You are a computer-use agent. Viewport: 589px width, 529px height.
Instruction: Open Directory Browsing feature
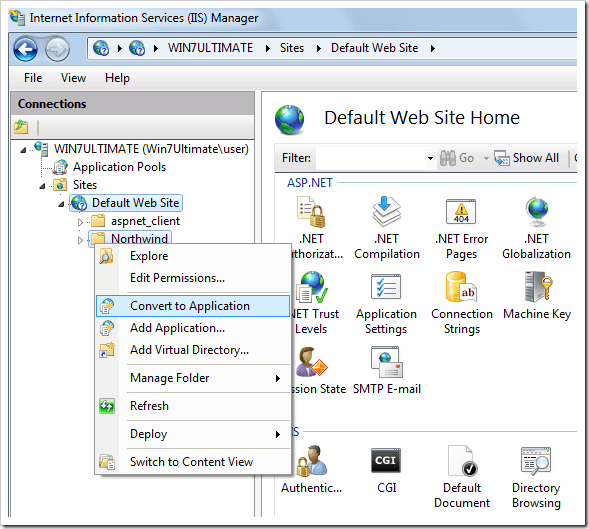coord(536,477)
